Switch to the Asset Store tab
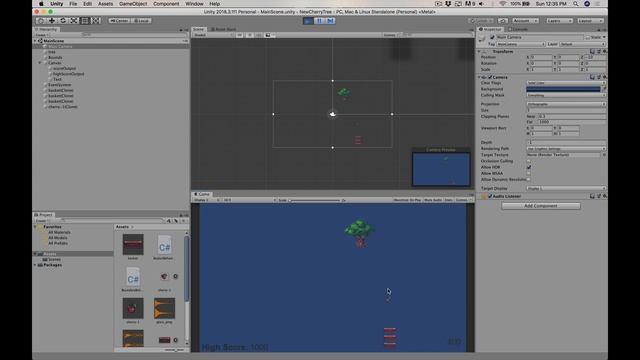Screen dimensions: 640x360 point(223,29)
